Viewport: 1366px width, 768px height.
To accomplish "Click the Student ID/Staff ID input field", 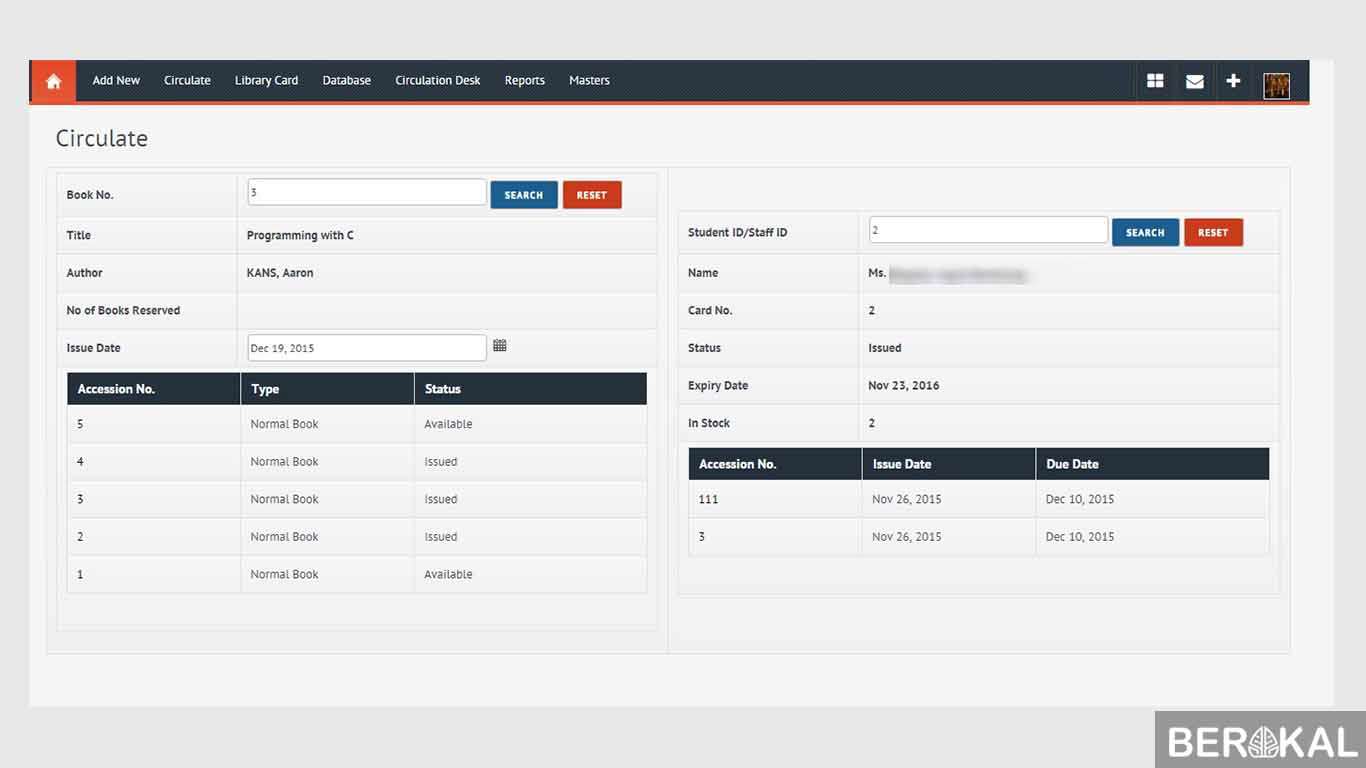I will 987,230.
